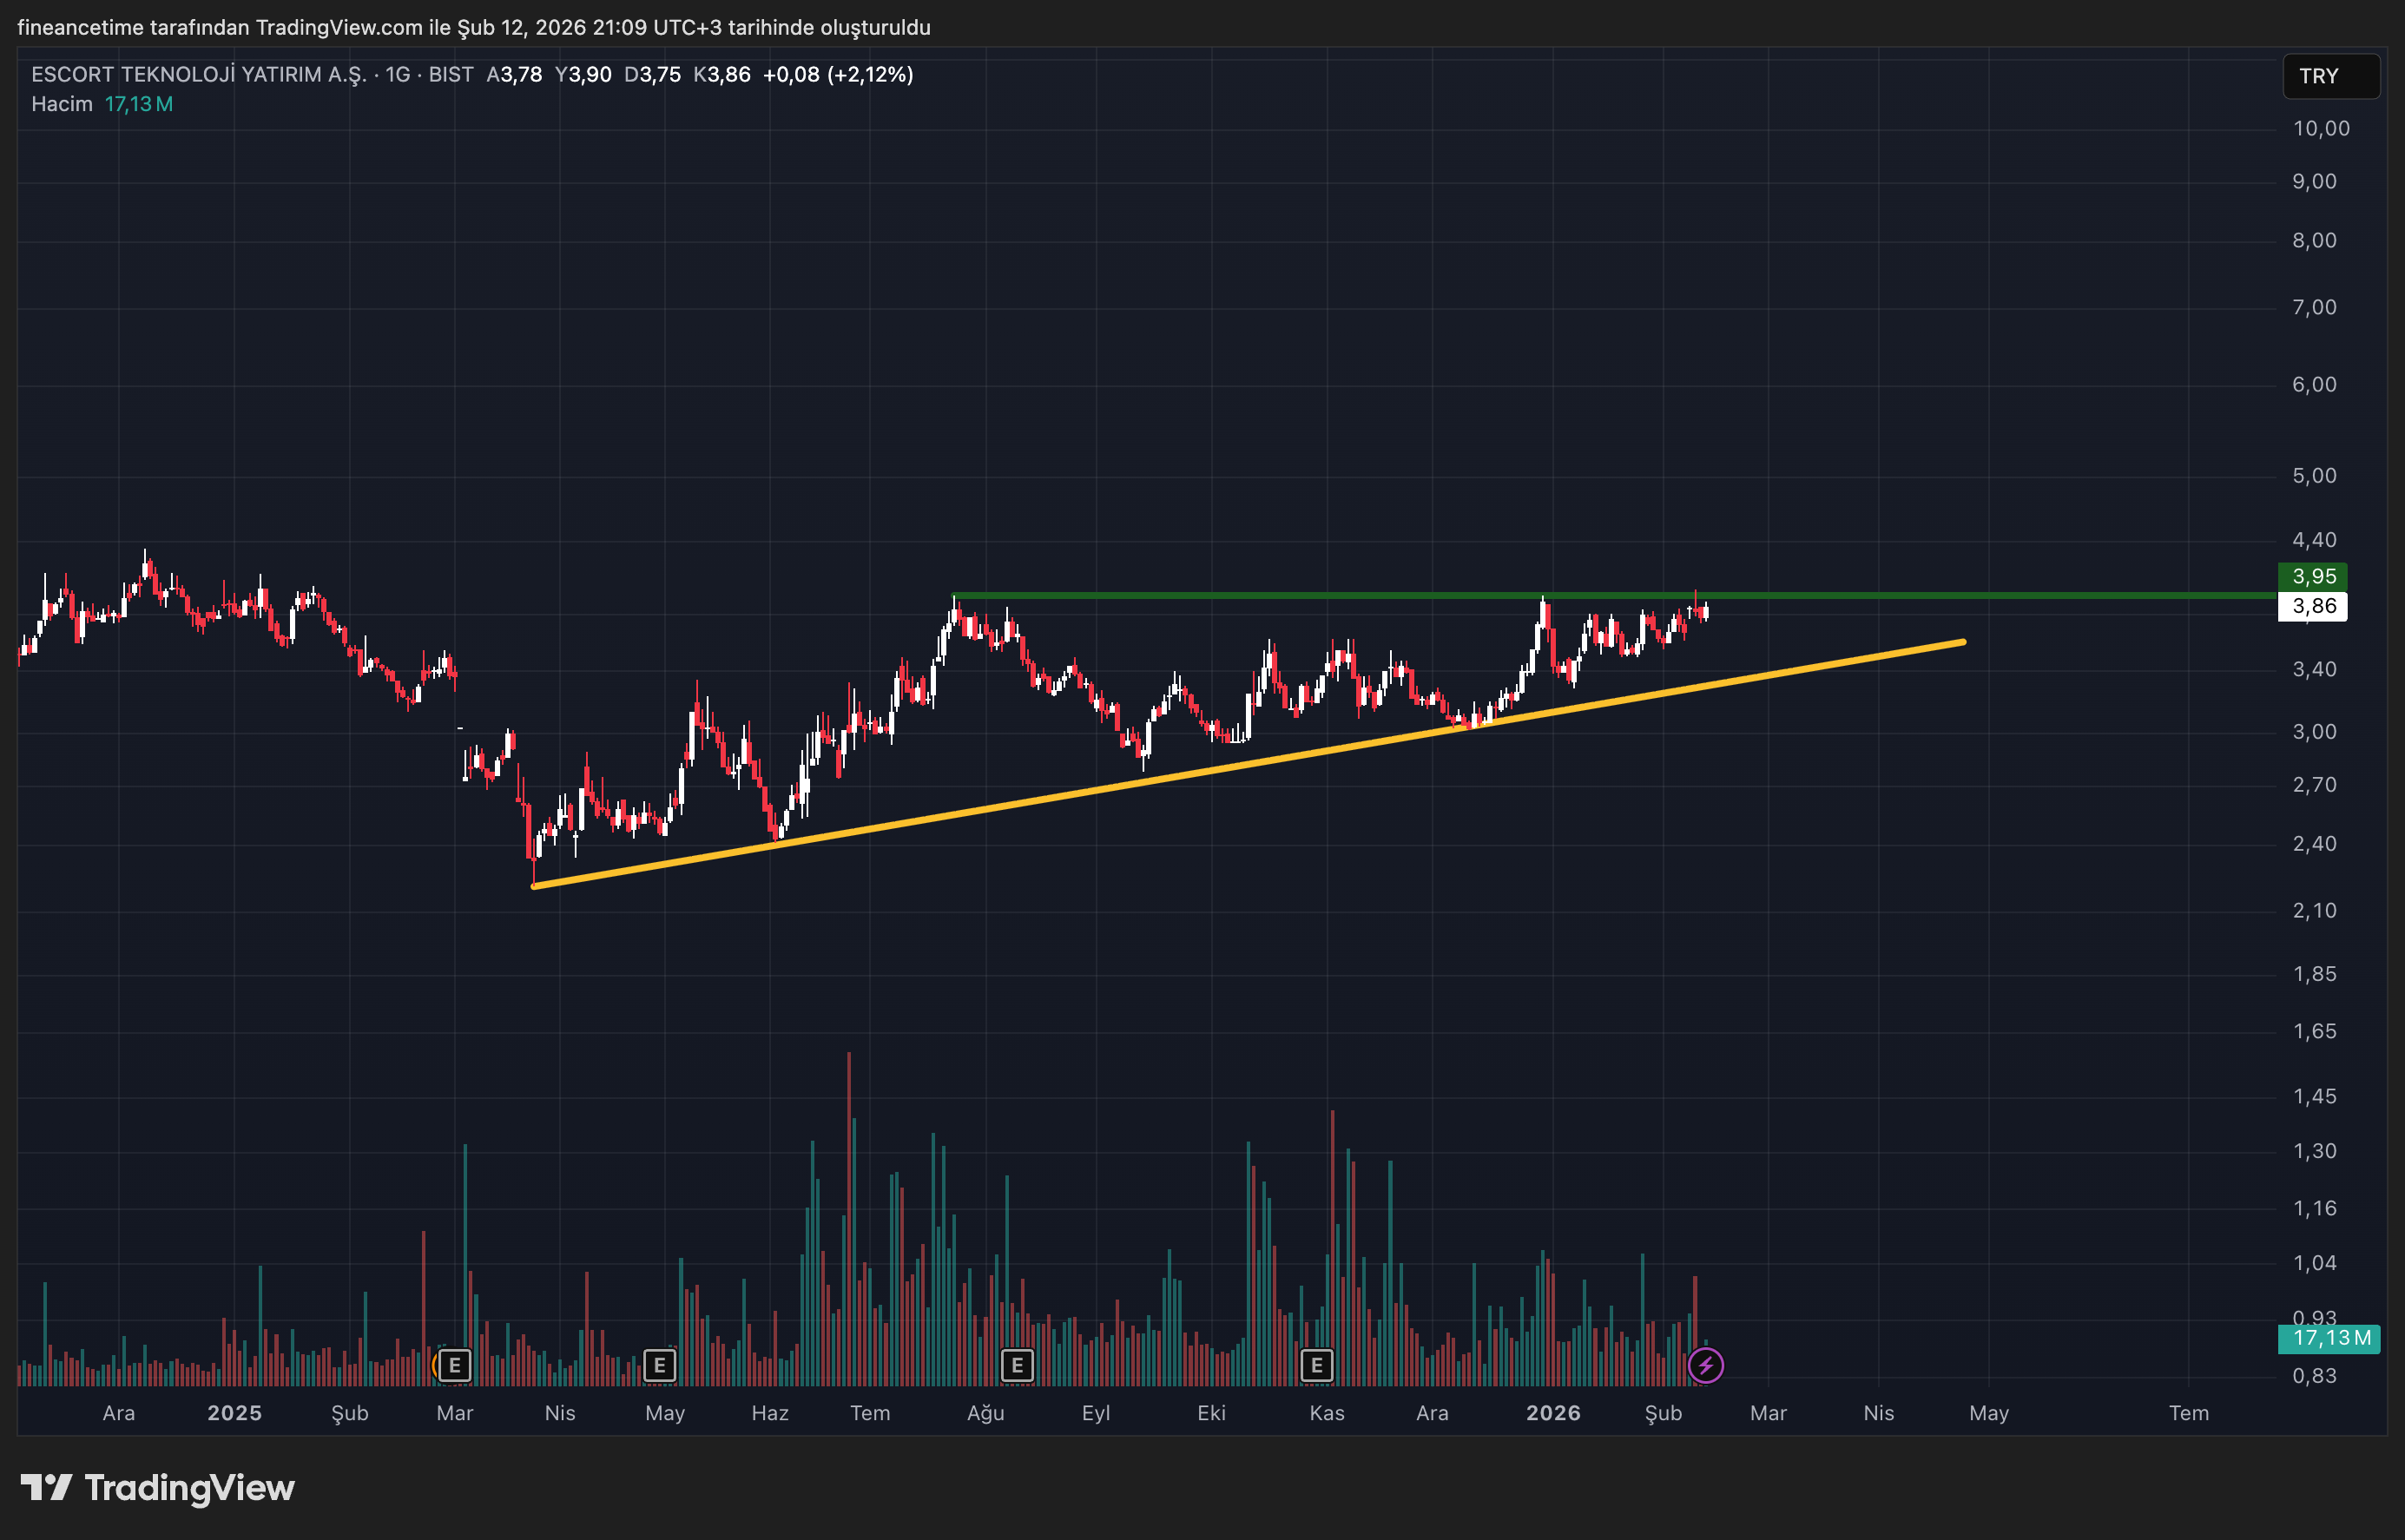Viewport: 2405px width, 1540px height.
Task: Click the 17,13 M volume axis label
Action: pyautogui.click(x=2330, y=1338)
